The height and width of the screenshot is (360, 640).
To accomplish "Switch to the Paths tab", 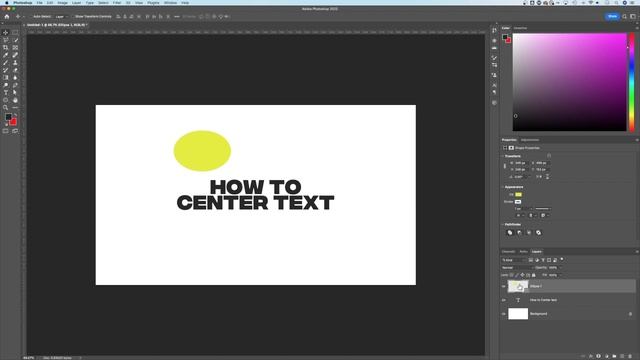I will click(x=524, y=251).
